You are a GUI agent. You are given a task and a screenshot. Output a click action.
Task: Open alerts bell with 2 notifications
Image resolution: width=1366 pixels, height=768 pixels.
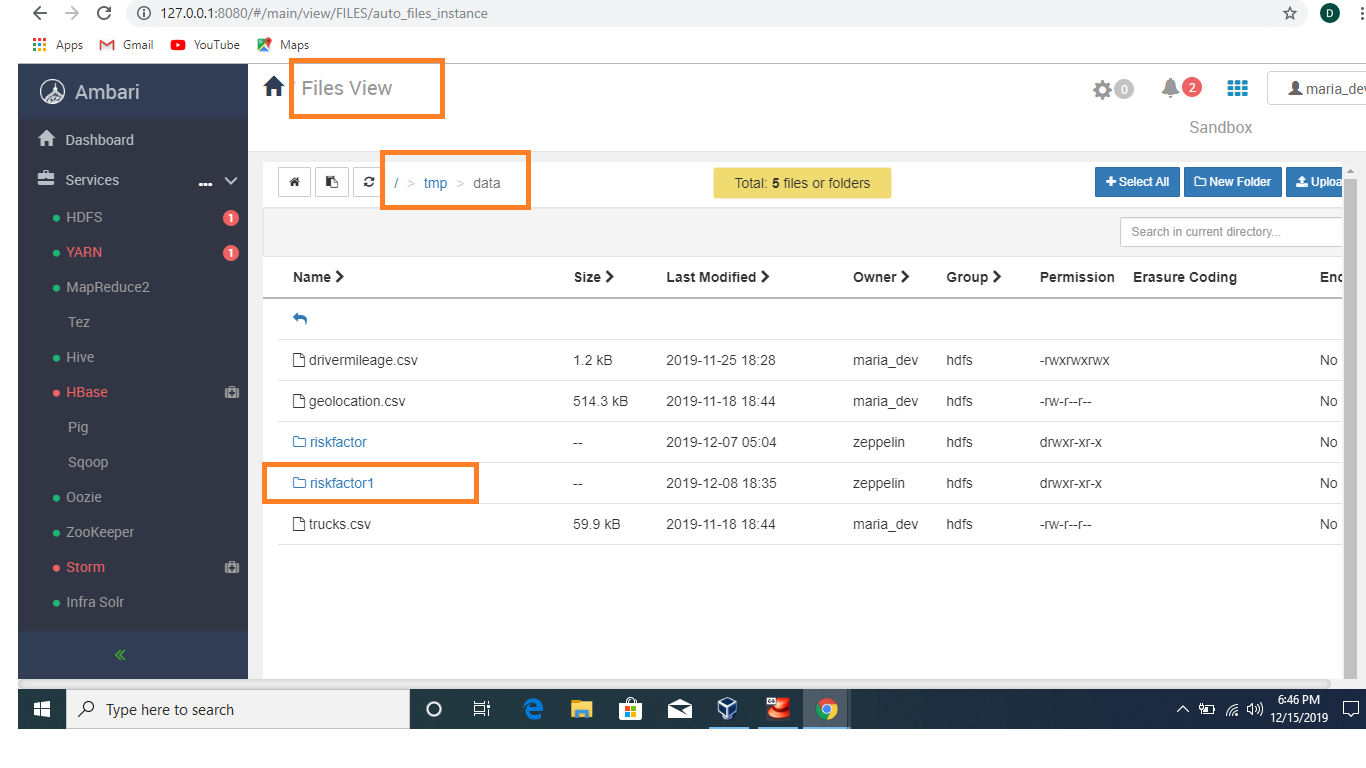click(1170, 88)
